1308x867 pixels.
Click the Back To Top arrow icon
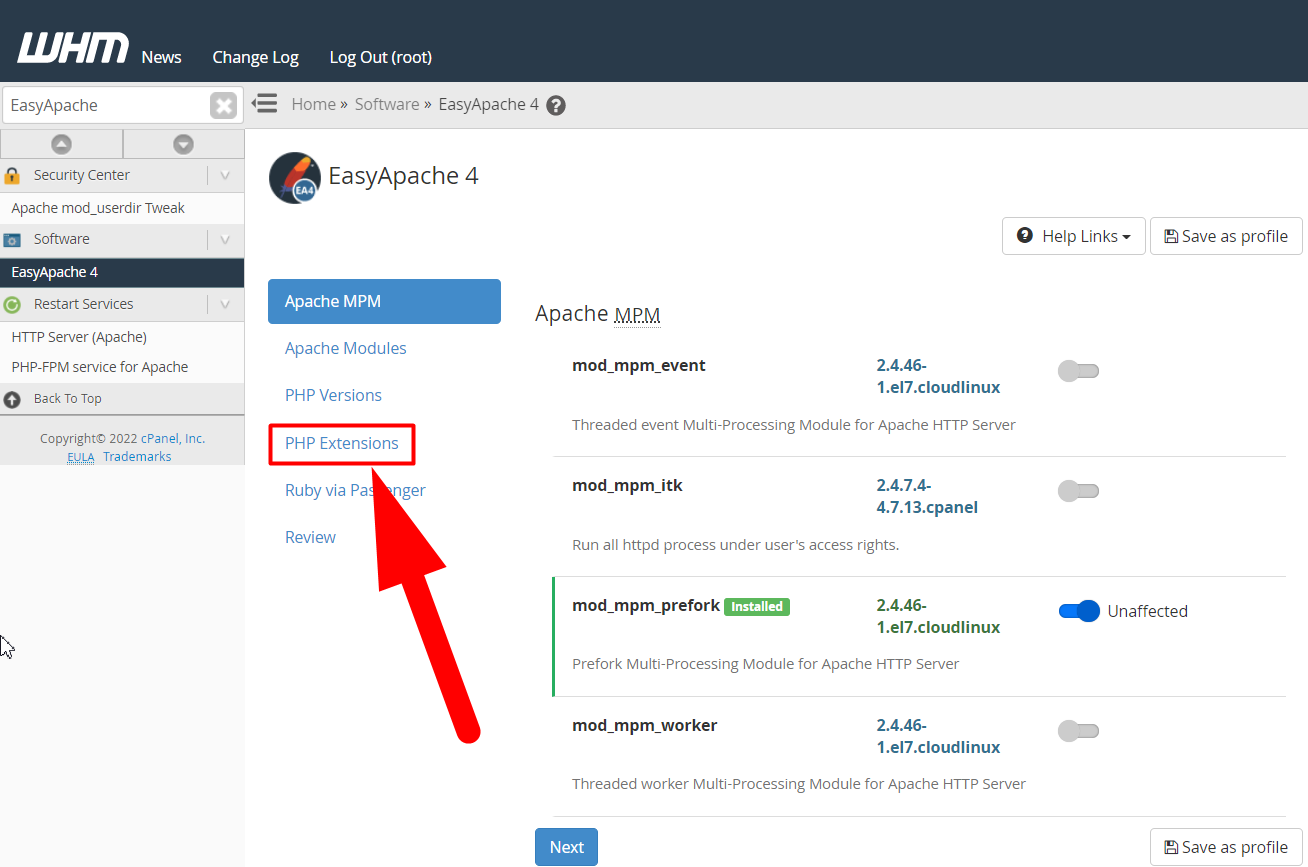tap(12, 399)
